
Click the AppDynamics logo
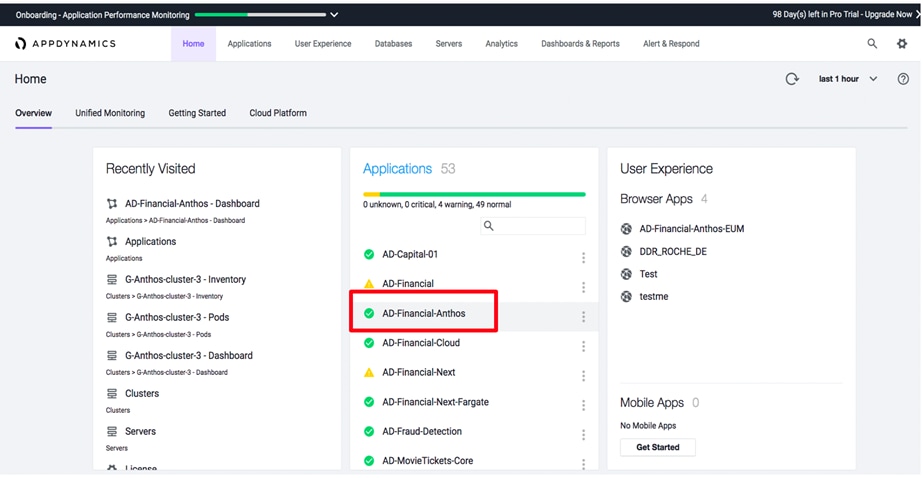(x=65, y=44)
